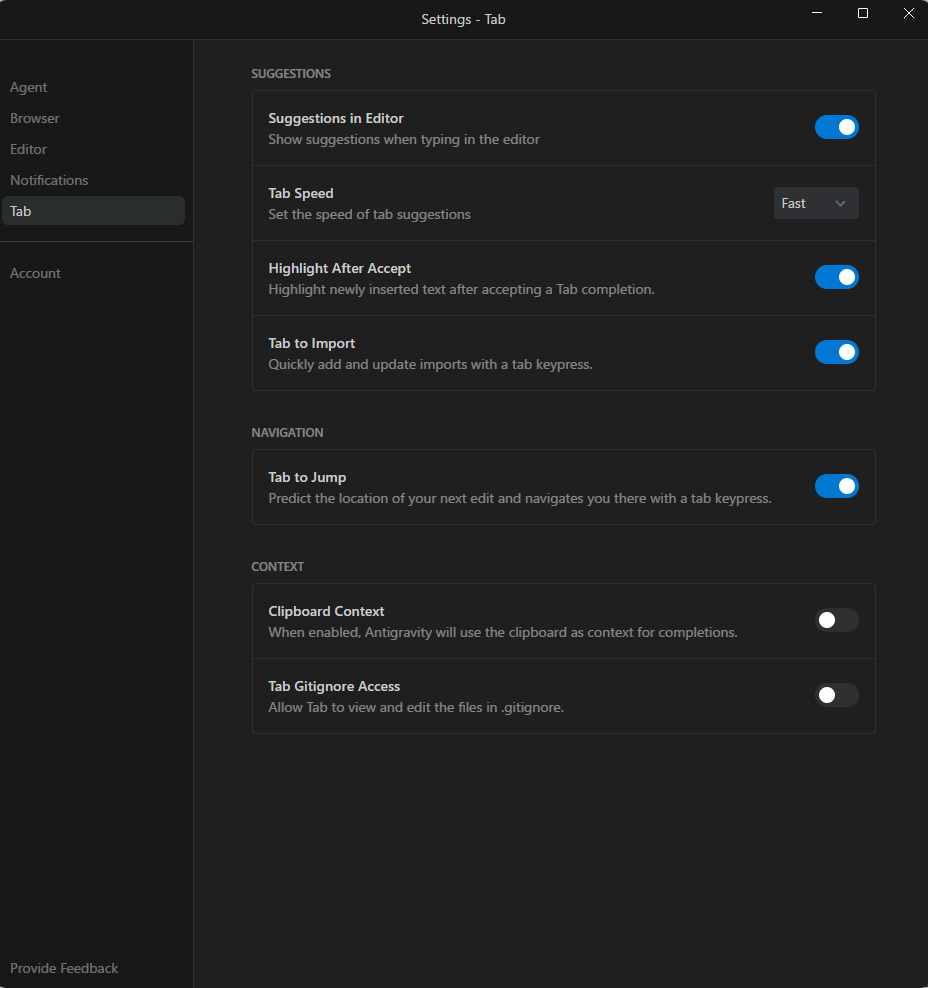Open the Account section
This screenshot has height=988, width=928.
(x=36, y=274)
